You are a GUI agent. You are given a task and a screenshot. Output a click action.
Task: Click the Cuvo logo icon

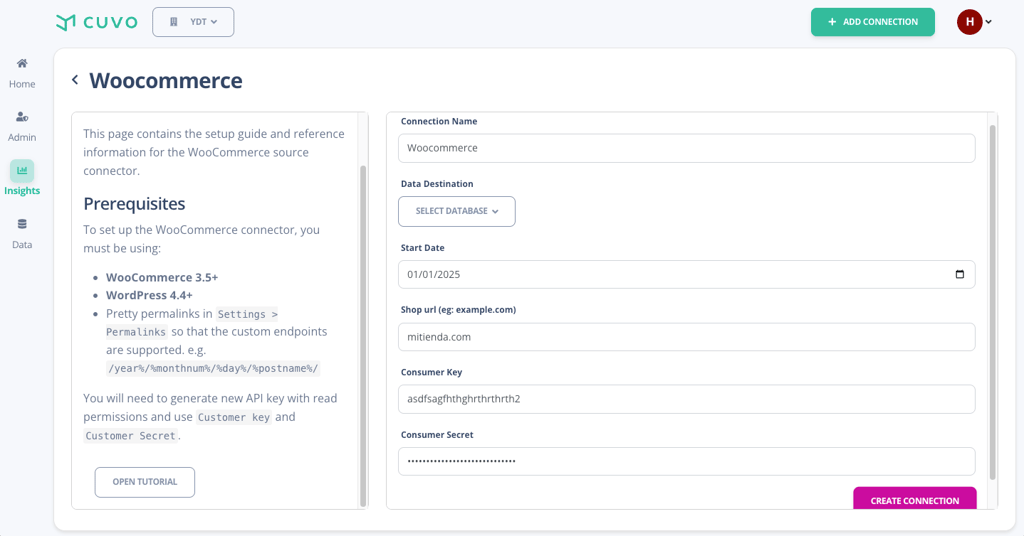pos(66,22)
